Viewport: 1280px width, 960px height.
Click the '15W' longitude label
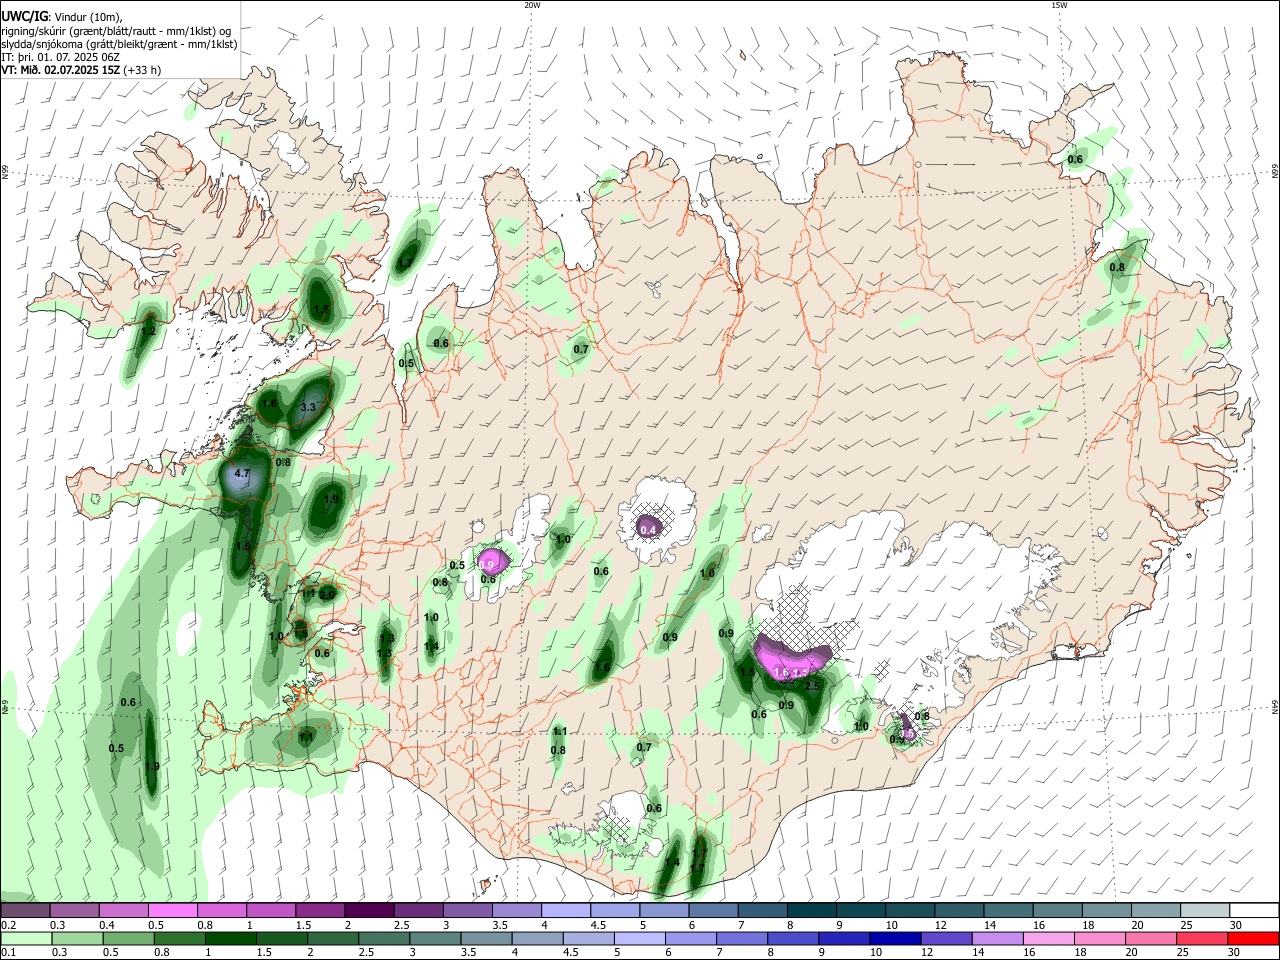1059,5
